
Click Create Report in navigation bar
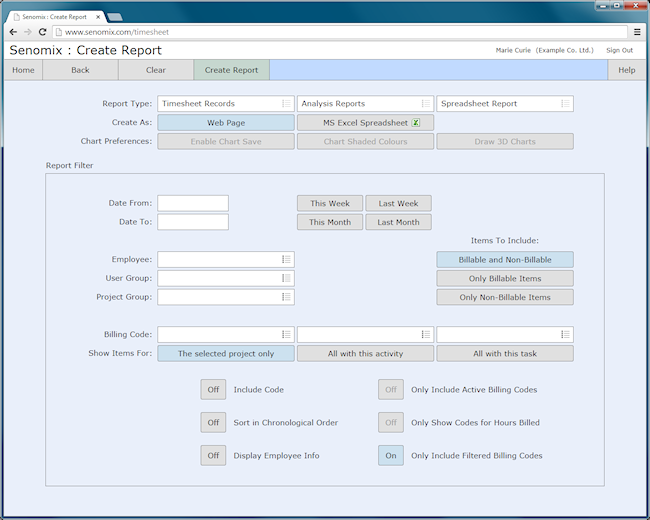pos(231,70)
